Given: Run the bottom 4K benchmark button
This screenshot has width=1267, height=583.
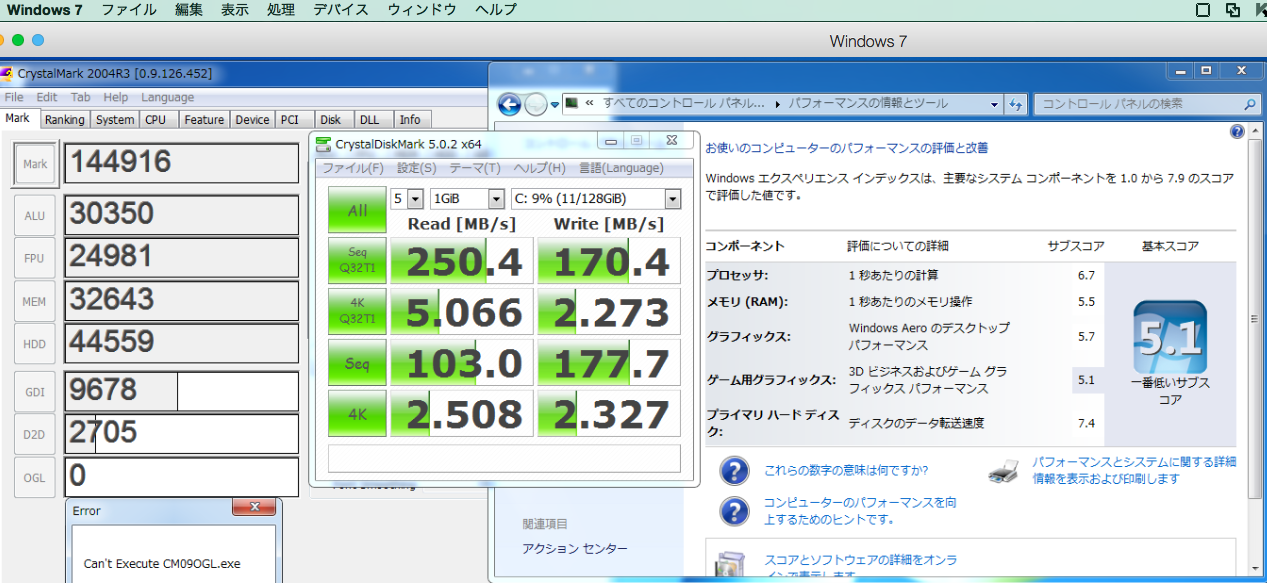Looking at the screenshot, I should click(x=357, y=413).
